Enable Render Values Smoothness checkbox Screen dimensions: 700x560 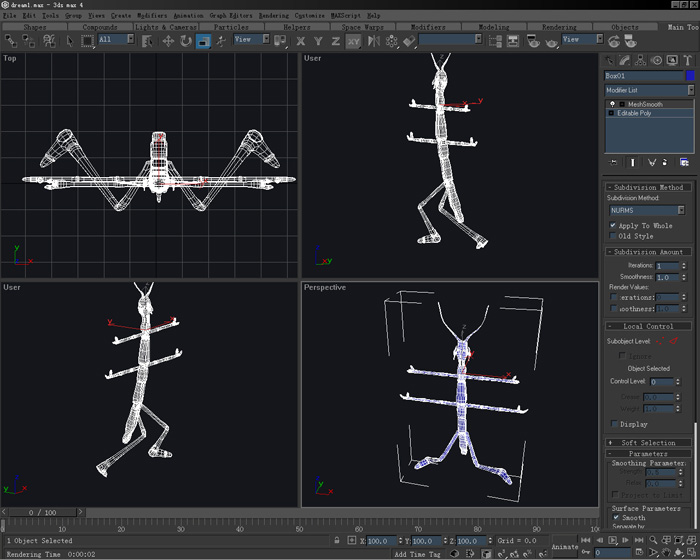coord(614,309)
